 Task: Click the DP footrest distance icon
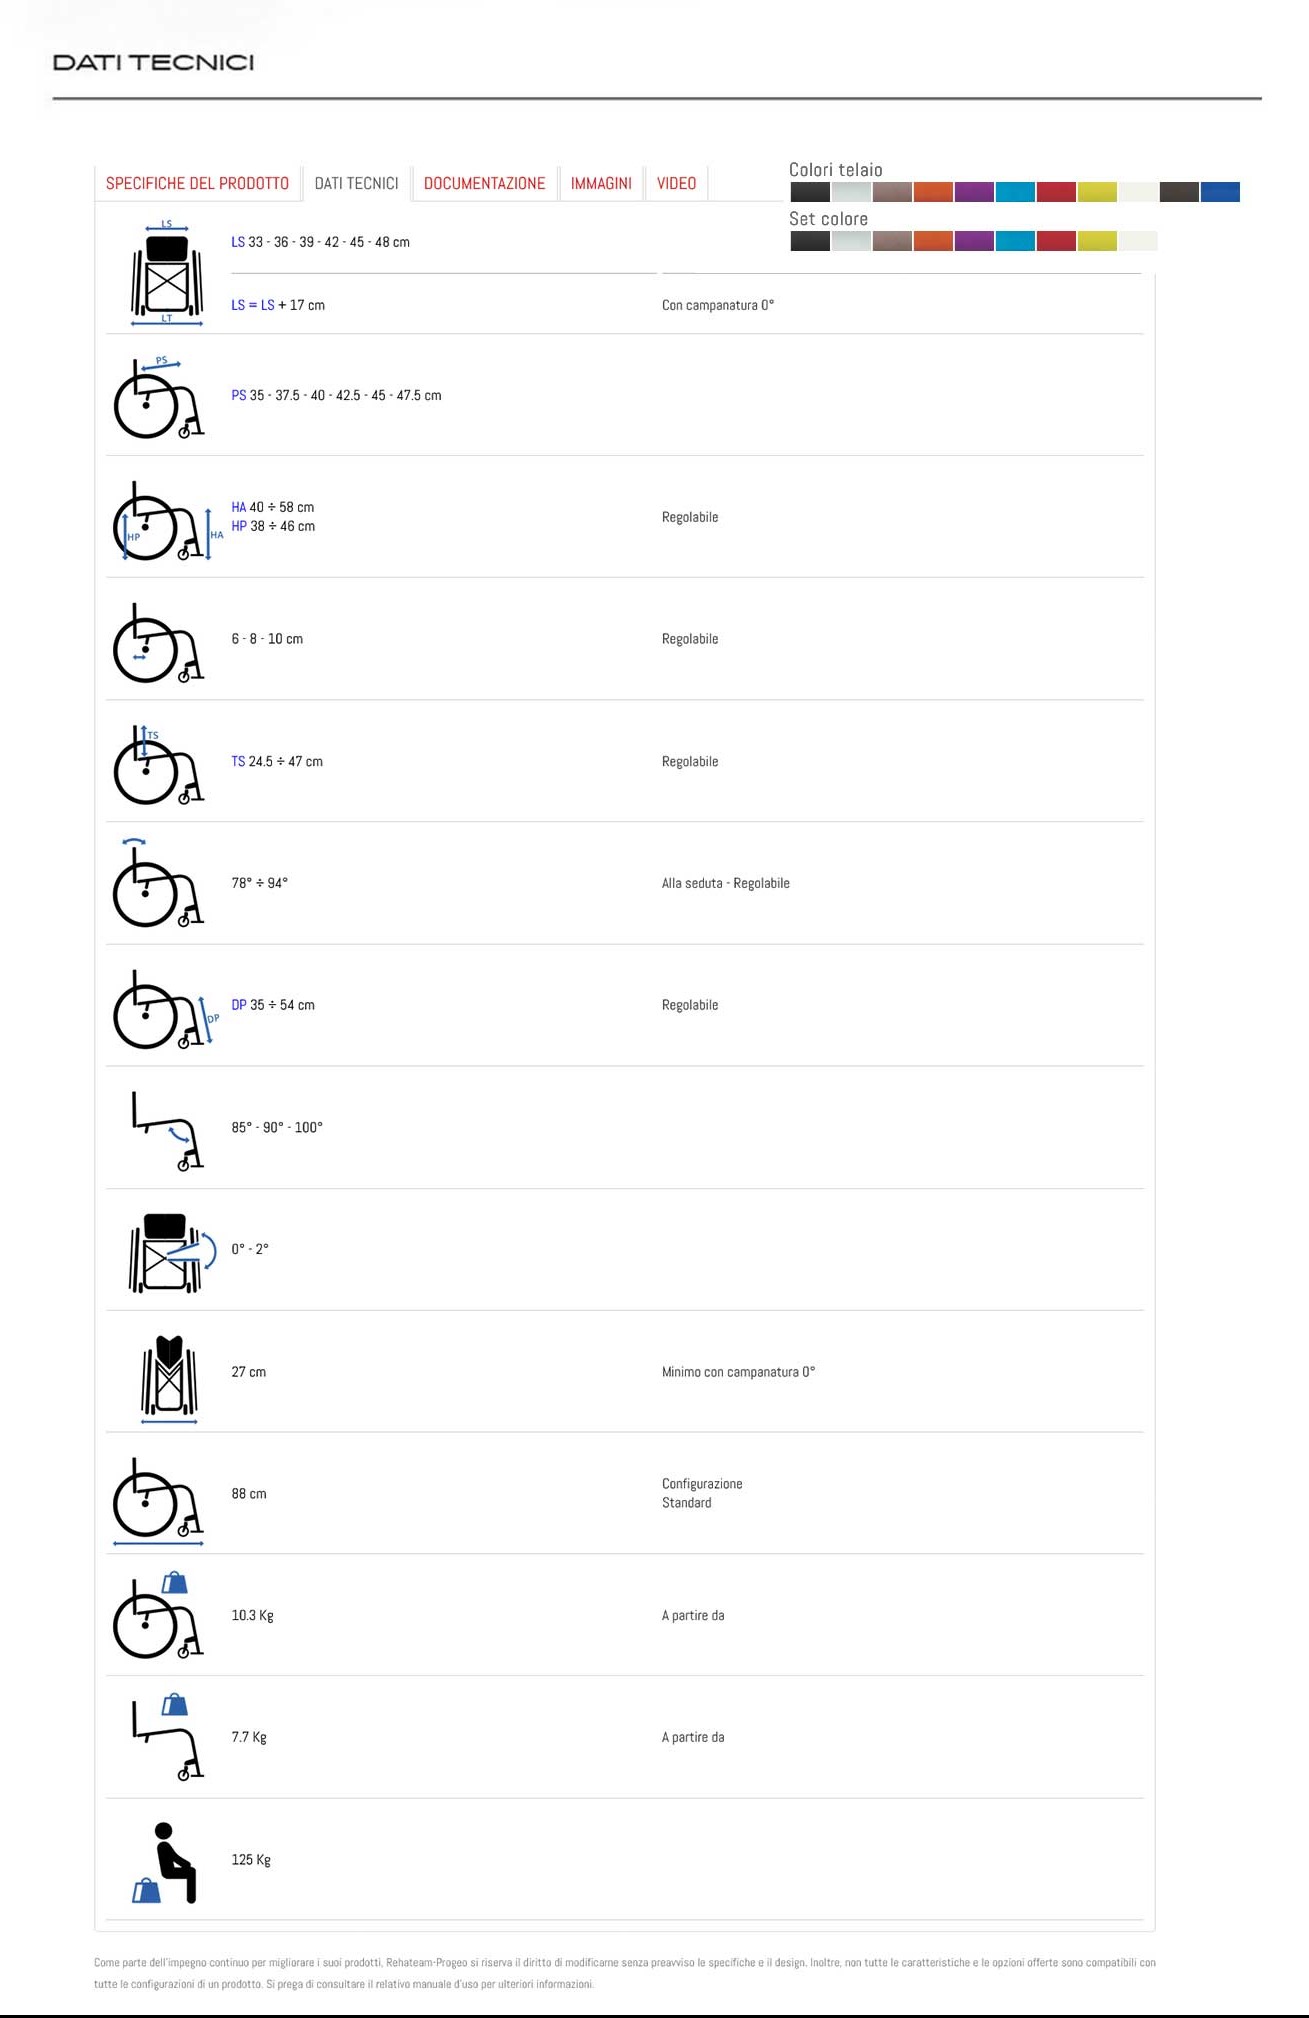pos(164,1009)
